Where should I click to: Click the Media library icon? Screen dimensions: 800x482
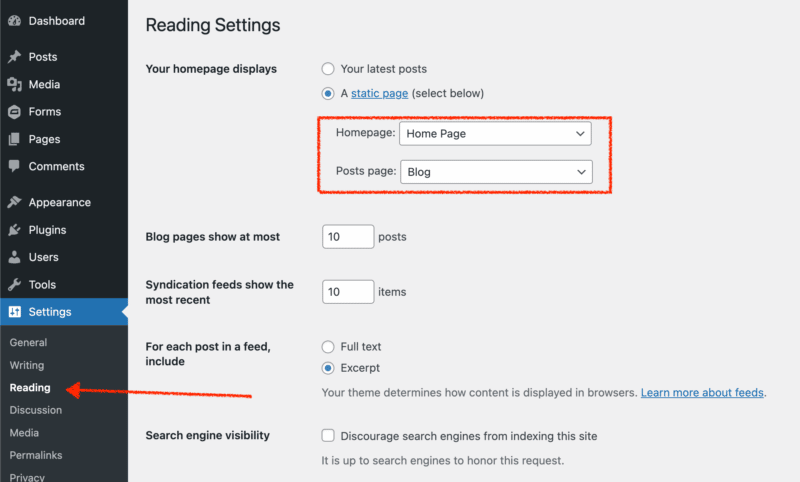pyautogui.click(x=14, y=85)
